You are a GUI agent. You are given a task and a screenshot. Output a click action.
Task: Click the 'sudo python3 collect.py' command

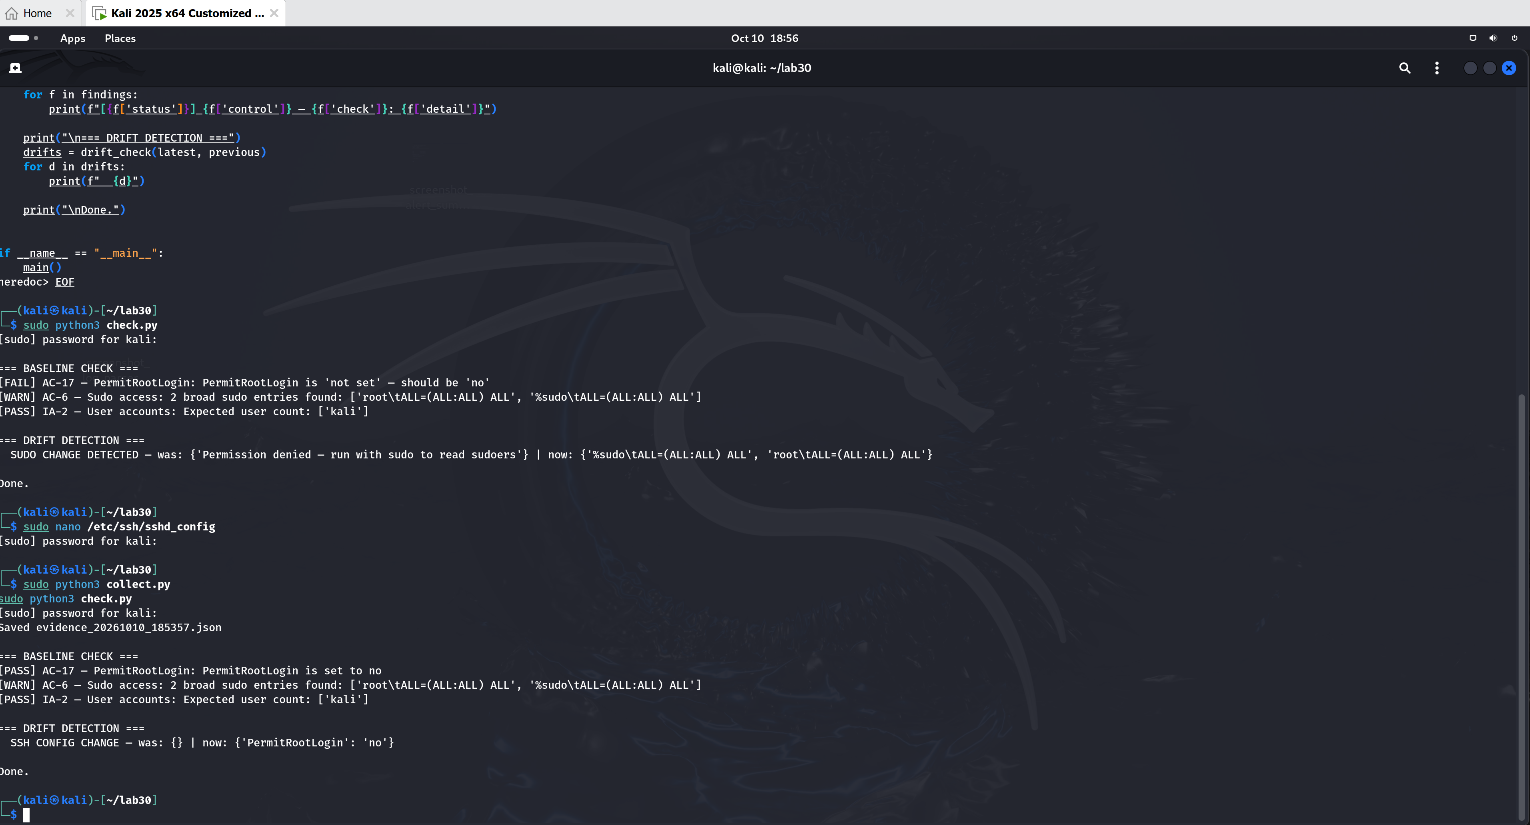(x=97, y=584)
